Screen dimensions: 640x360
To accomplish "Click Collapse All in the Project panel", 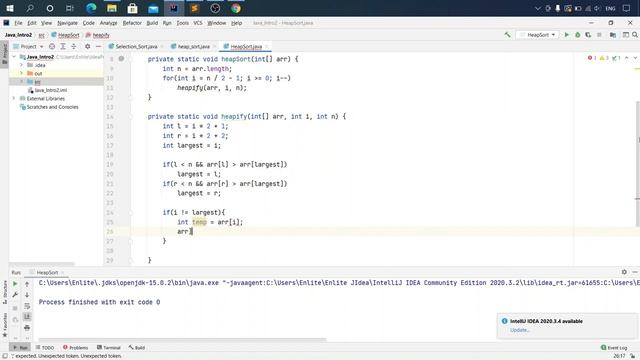I will (x=74, y=47).
